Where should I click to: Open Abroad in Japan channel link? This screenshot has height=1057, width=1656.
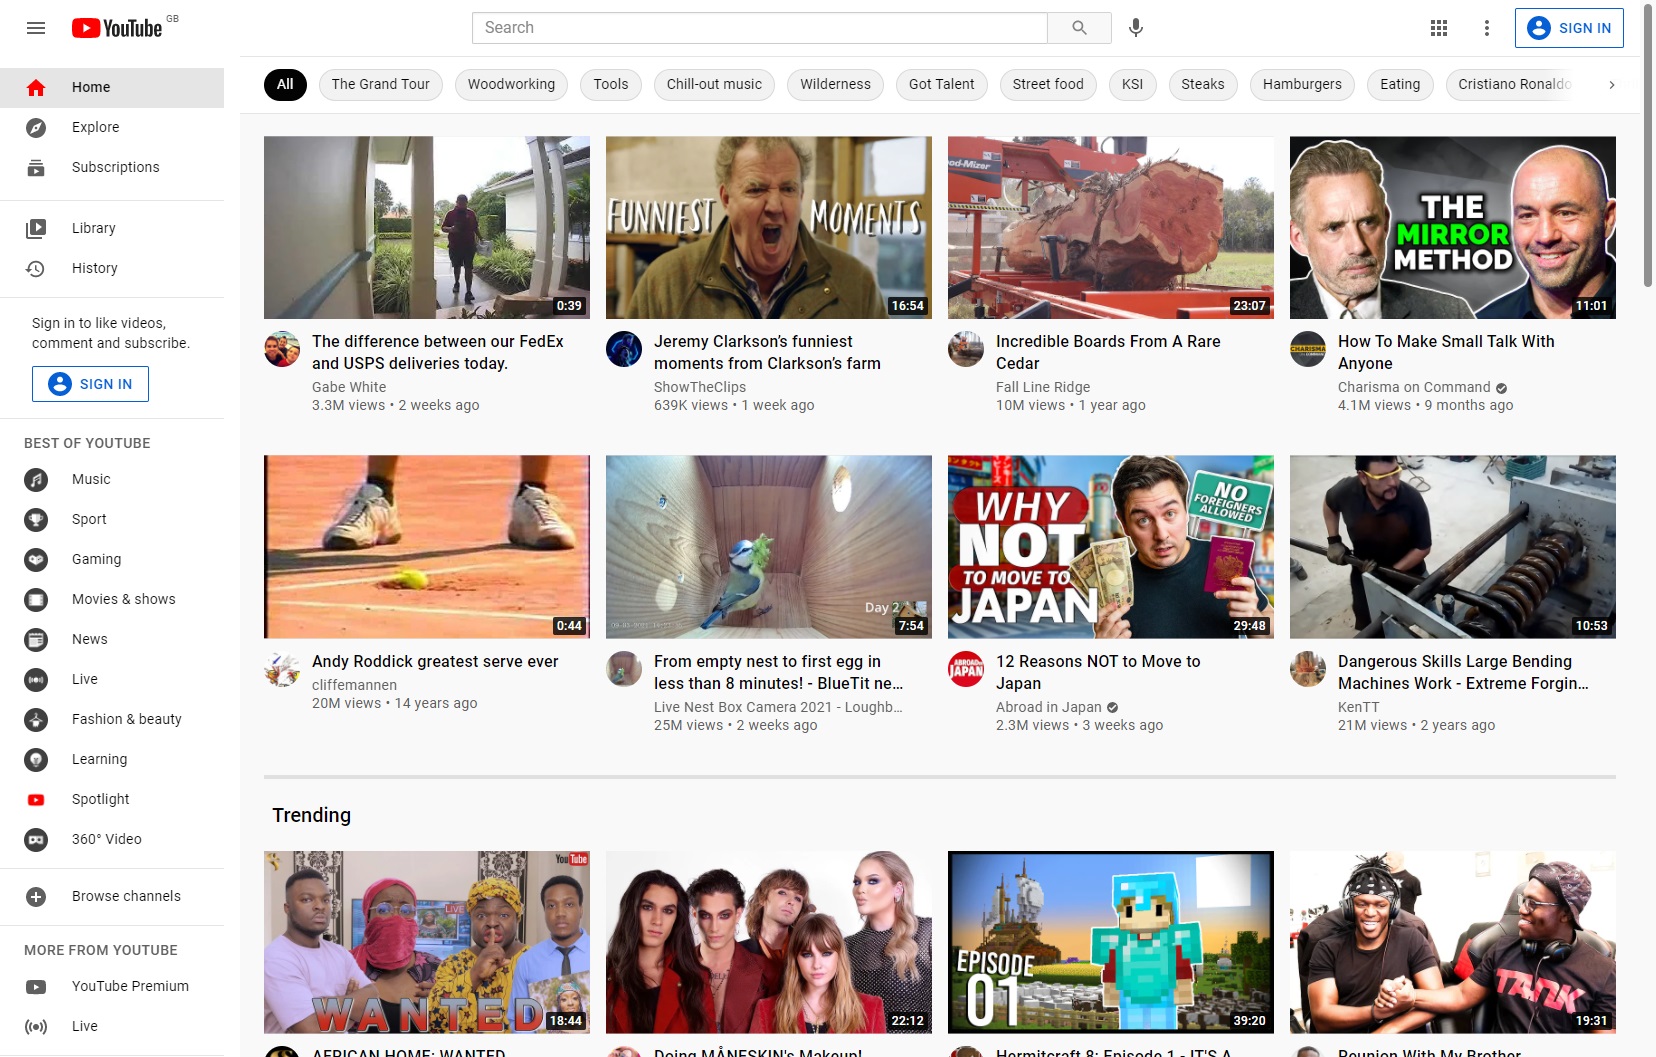(x=1048, y=707)
